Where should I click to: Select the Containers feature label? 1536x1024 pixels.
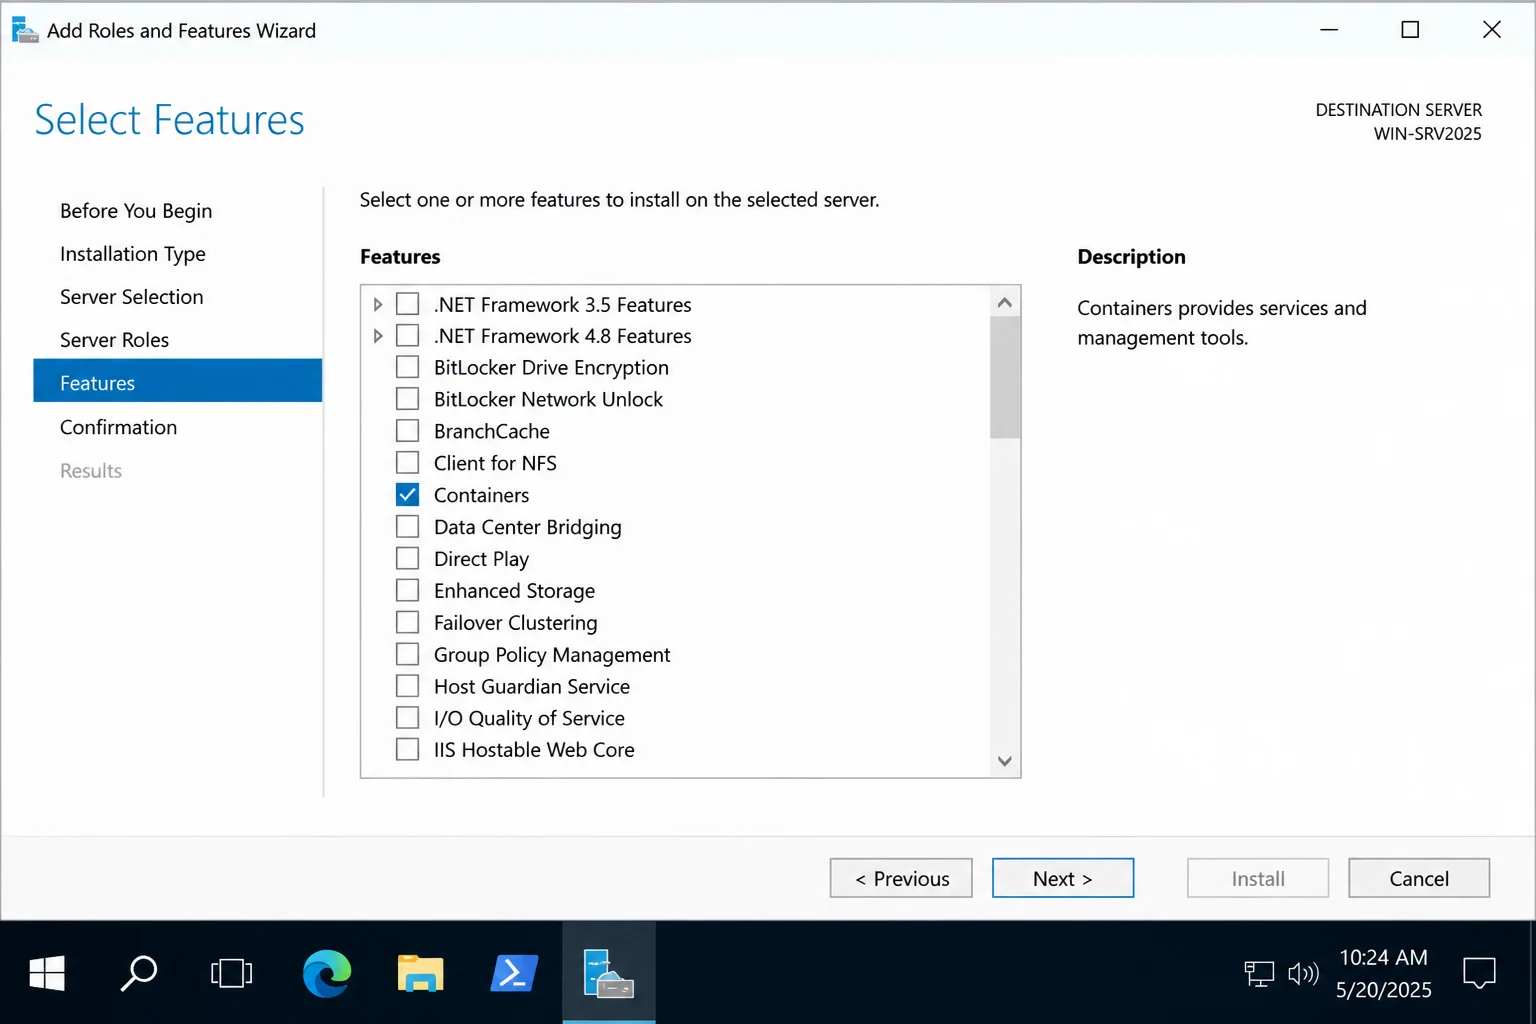click(x=482, y=495)
